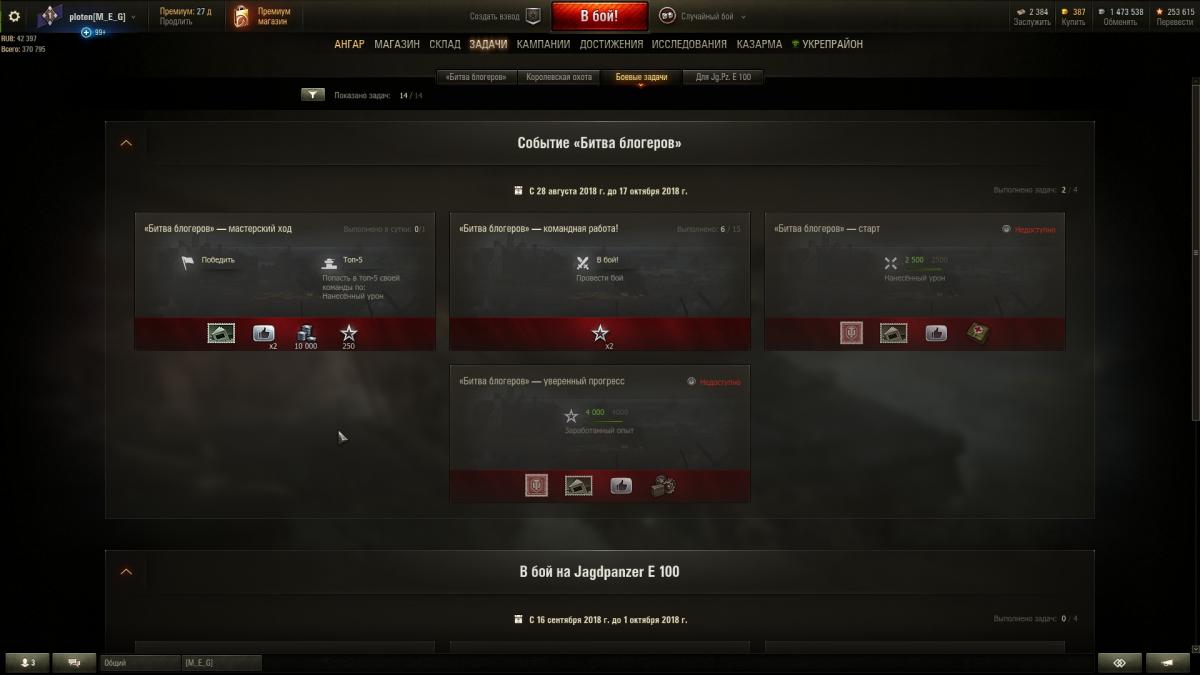Switch to the МАГАЗИН menu tab
Screen dimensions: 1200x675
click(x=397, y=44)
